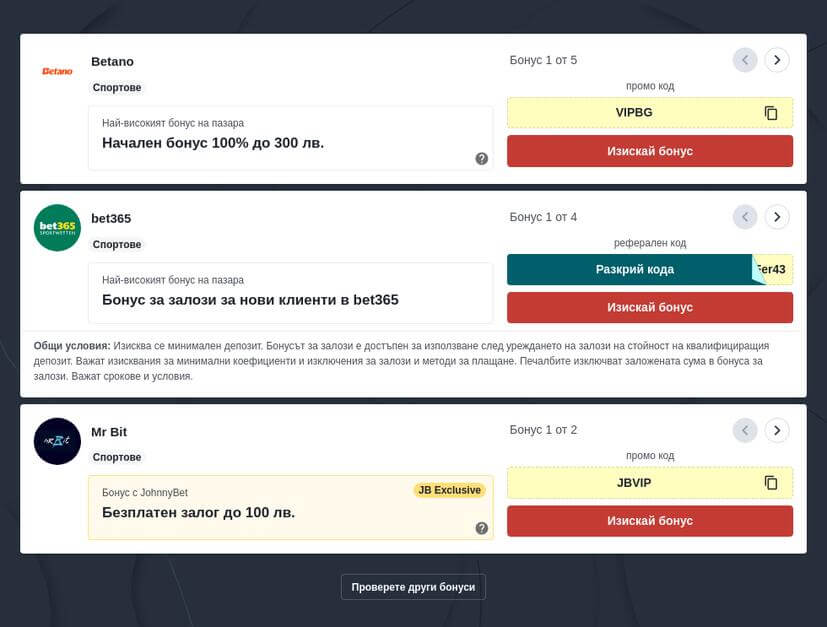
Task: Show next Betano bonus arrow
Action: (x=777, y=60)
